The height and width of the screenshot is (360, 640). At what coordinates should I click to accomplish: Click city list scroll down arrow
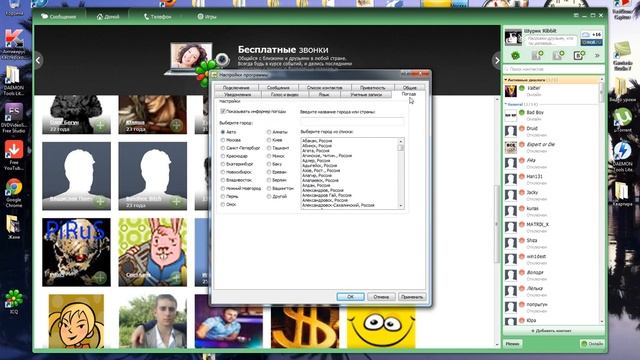tap(401, 206)
